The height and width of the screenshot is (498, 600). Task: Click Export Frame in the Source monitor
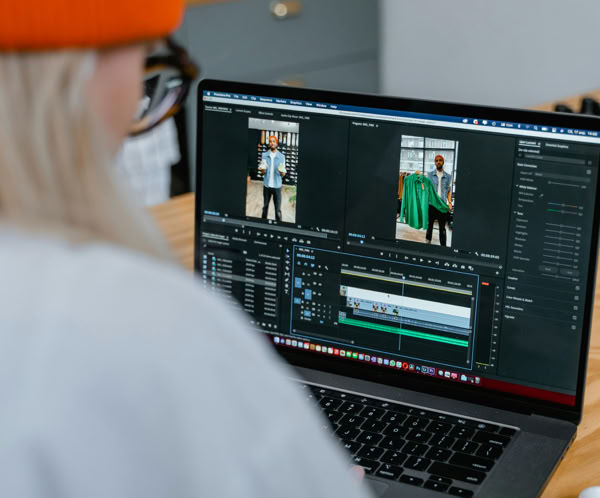(309, 242)
